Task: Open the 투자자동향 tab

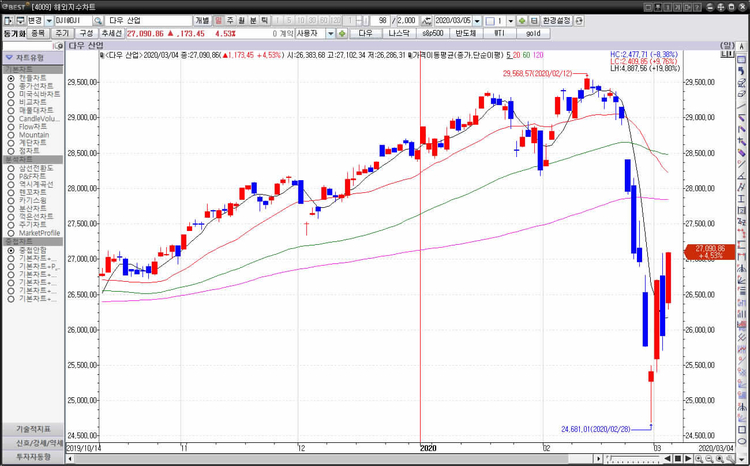Action: [33, 457]
